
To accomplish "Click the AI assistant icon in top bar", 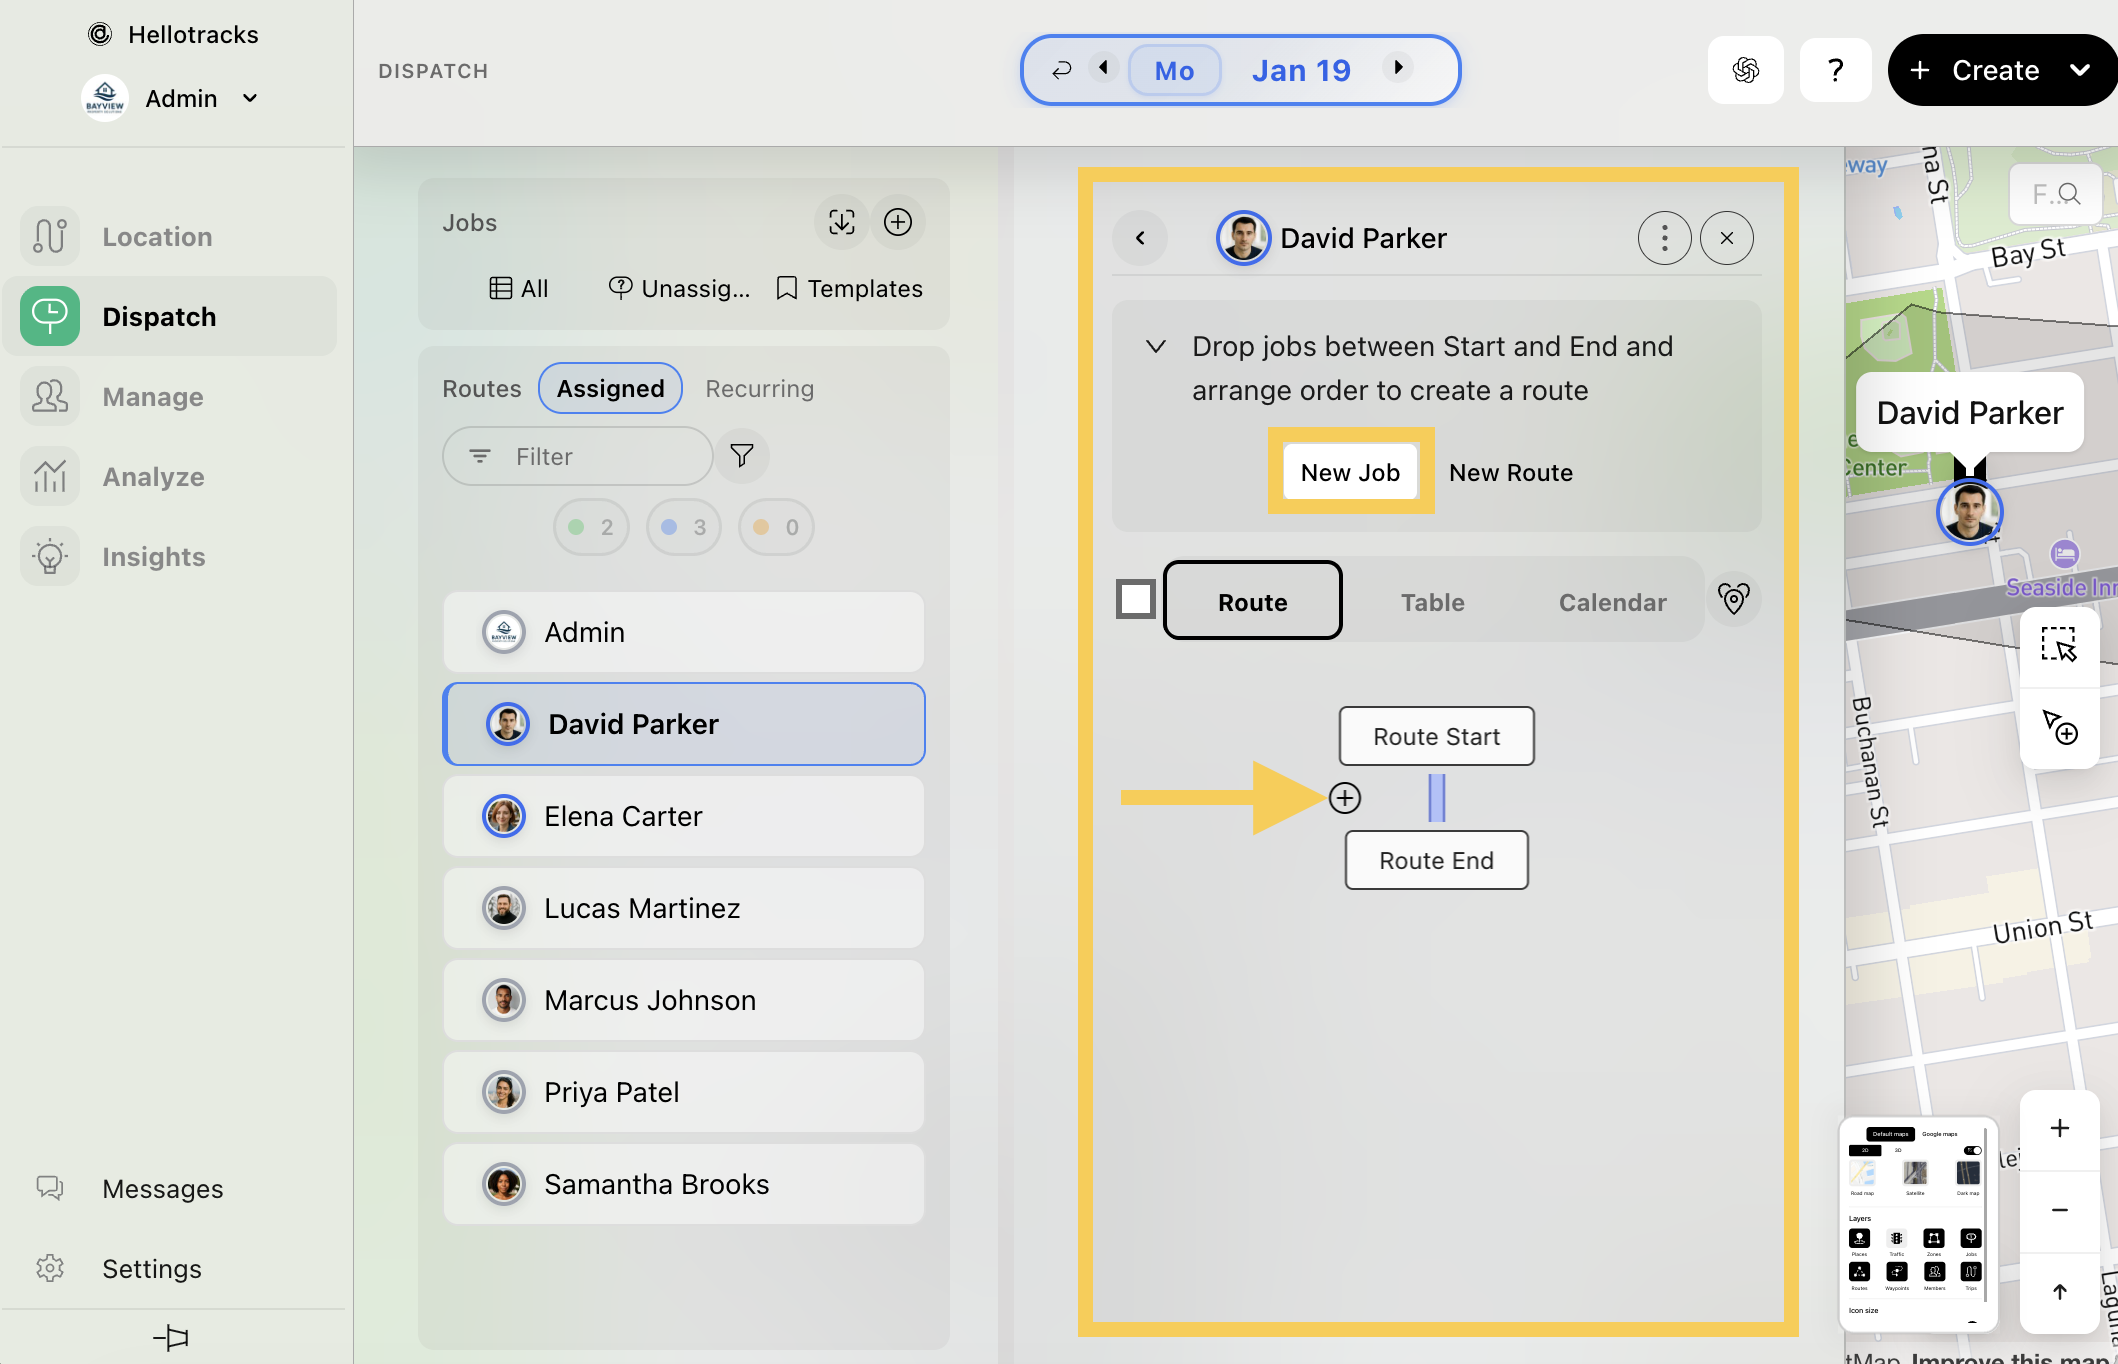I will (x=1745, y=70).
